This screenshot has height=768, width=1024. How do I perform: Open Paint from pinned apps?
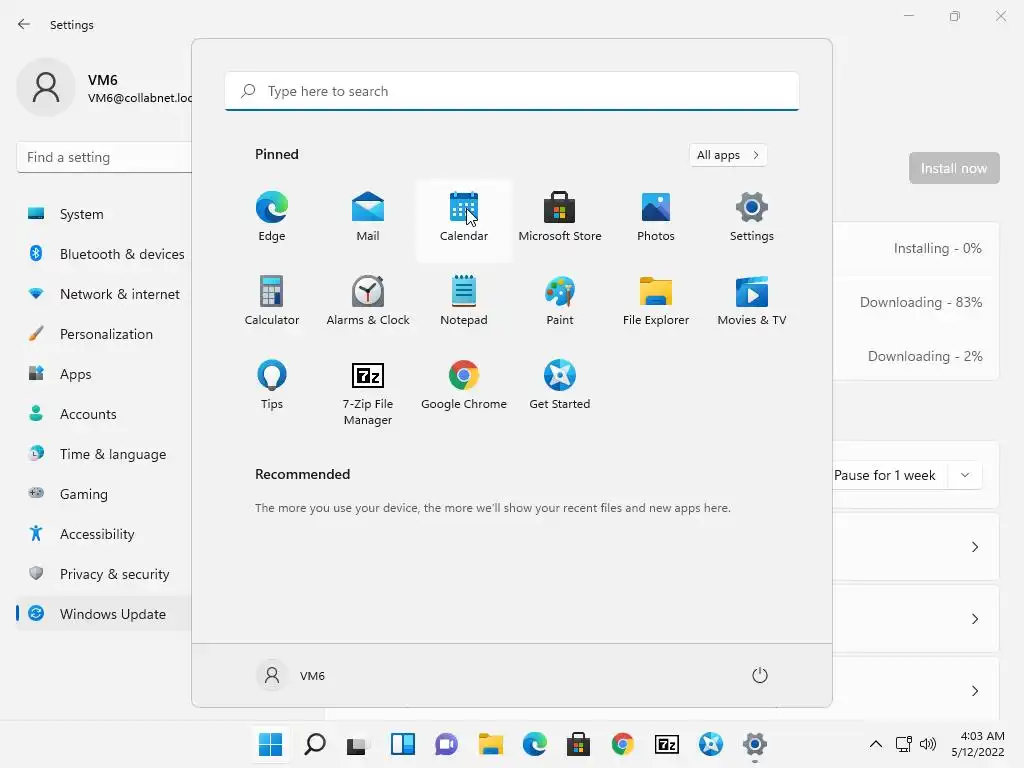pos(560,302)
